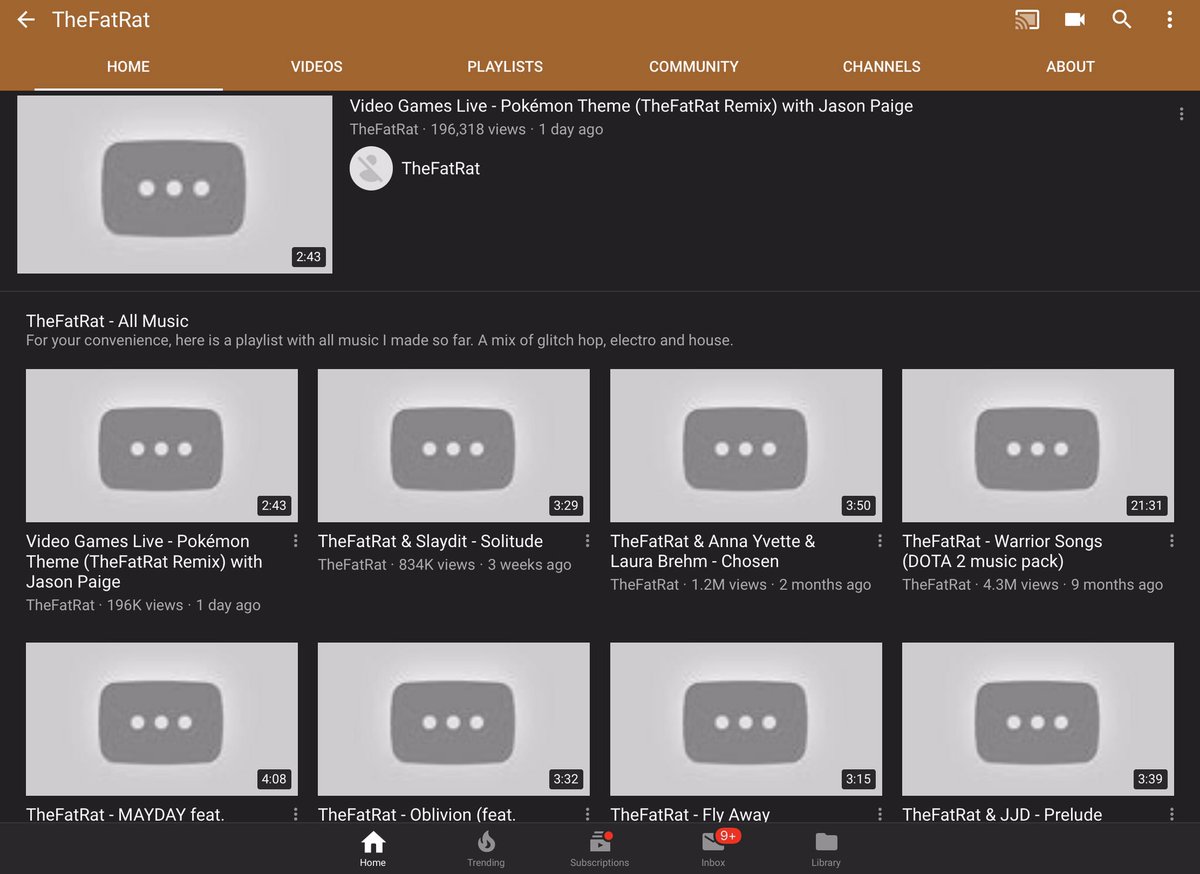This screenshot has height=874, width=1200.
Task: Open the Cast to device icon
Action: 1026,19
